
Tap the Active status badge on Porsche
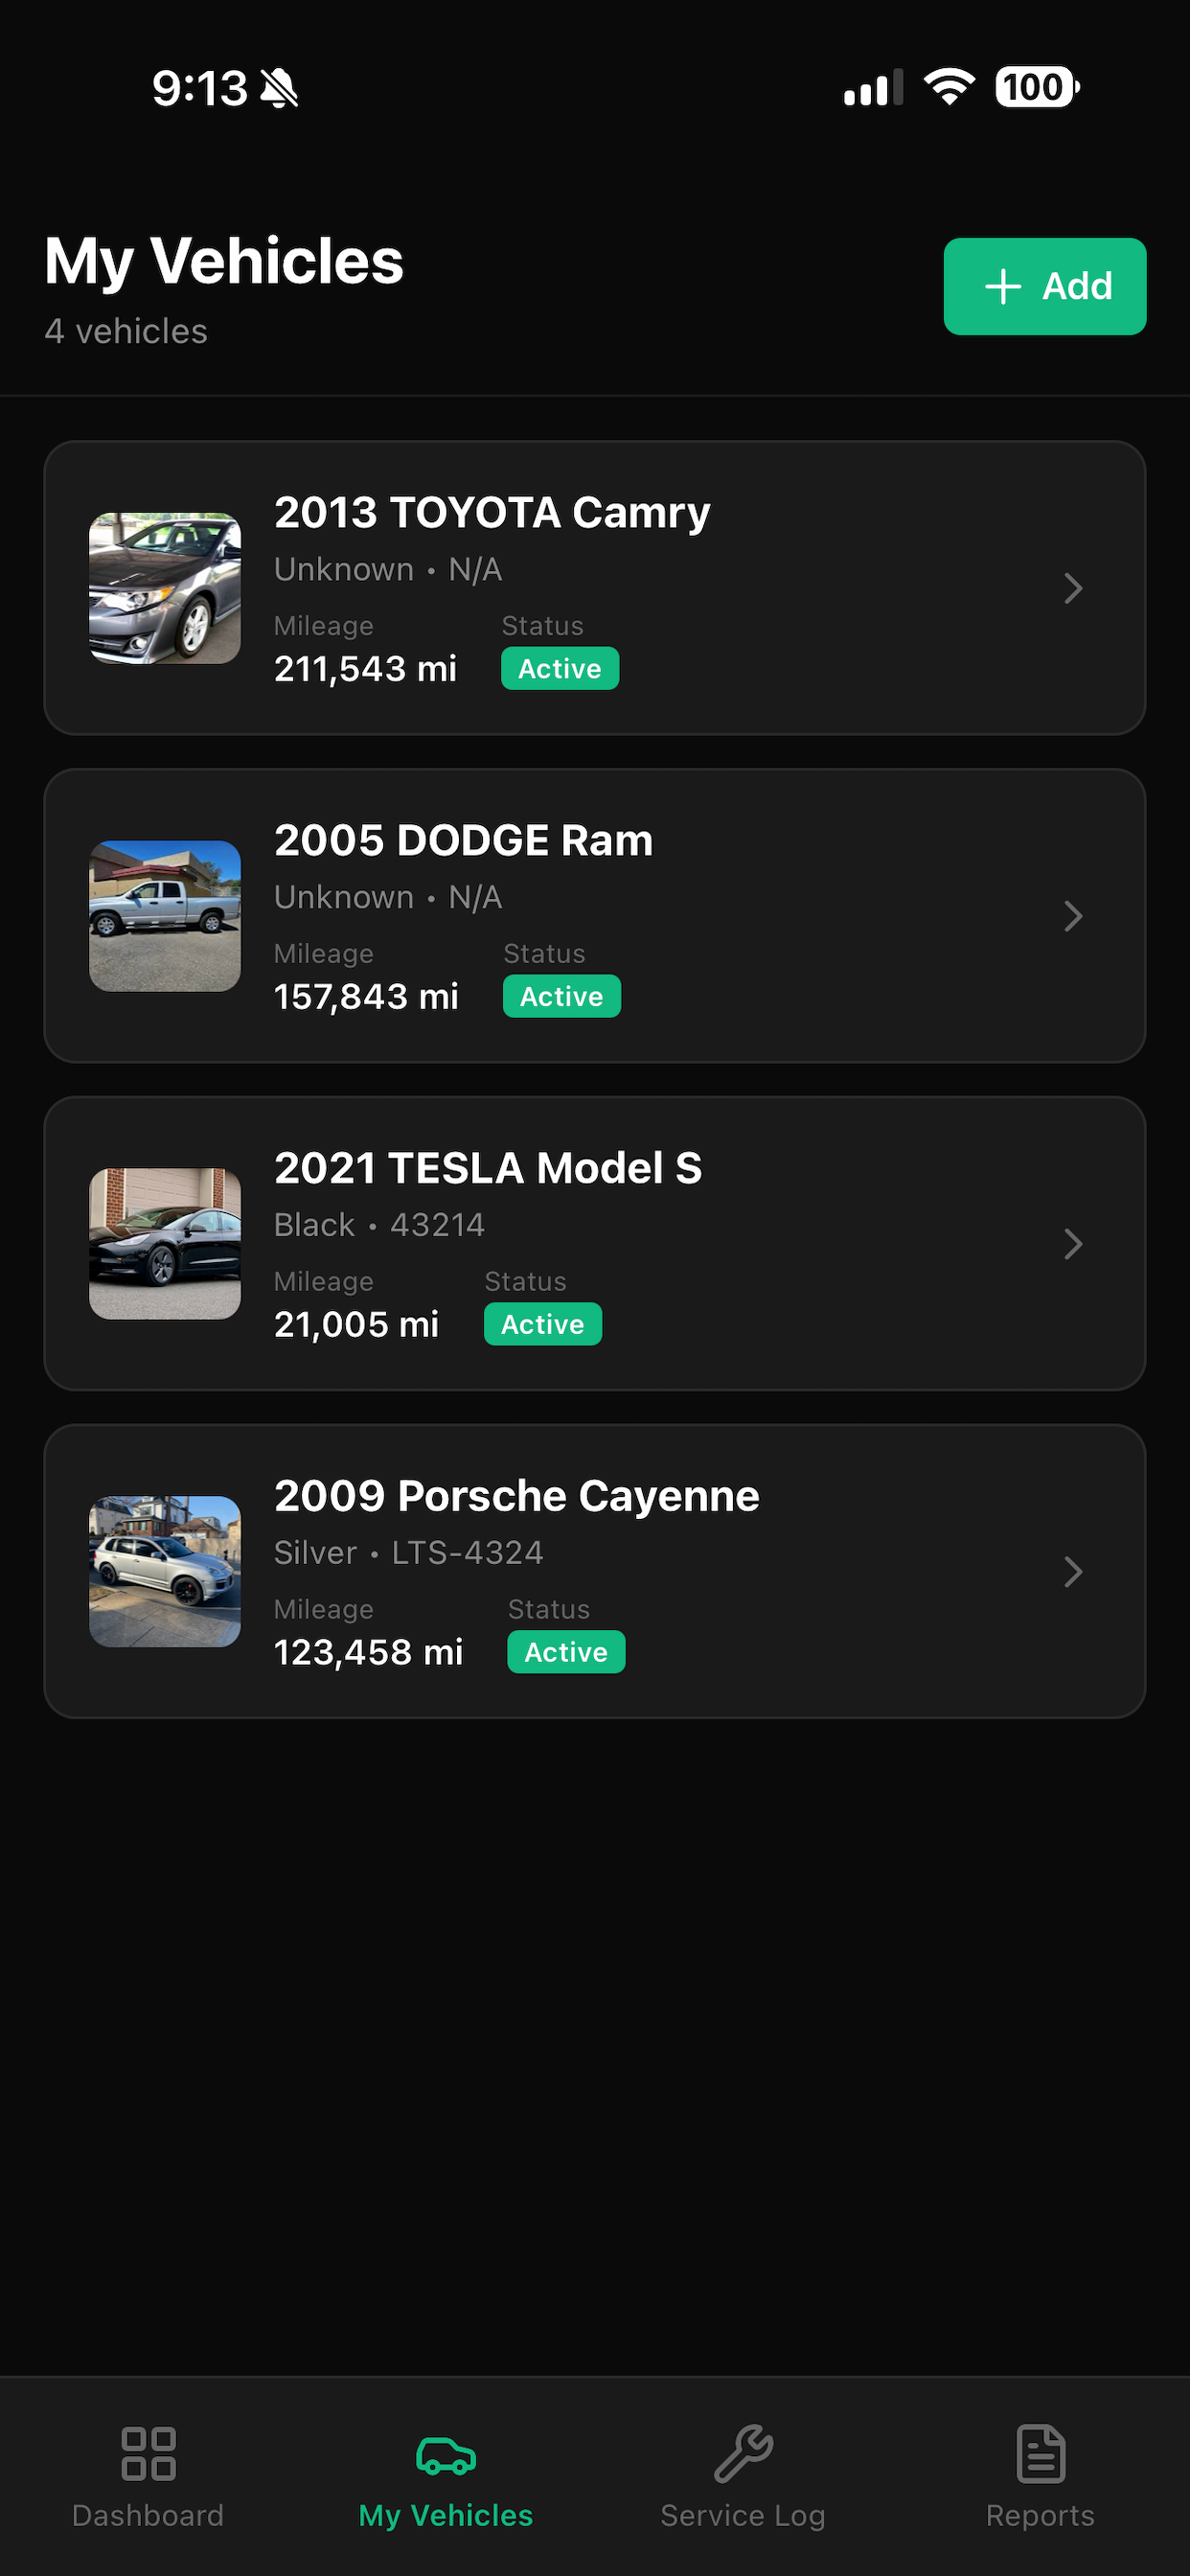coord(566,1652)
